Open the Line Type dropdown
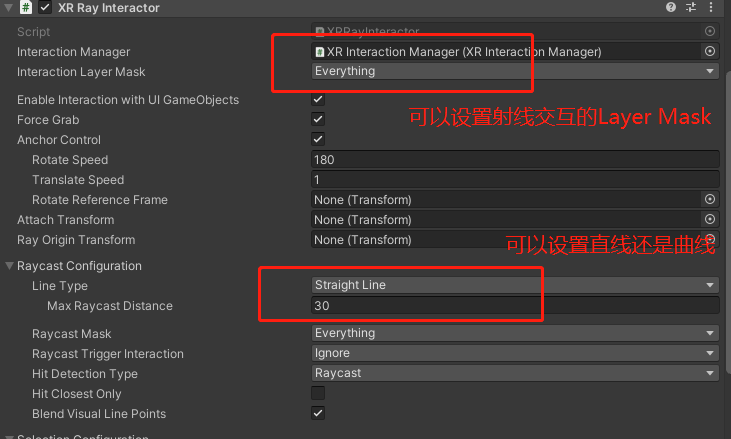Screen dimensions: 731x439 [515, 285]
